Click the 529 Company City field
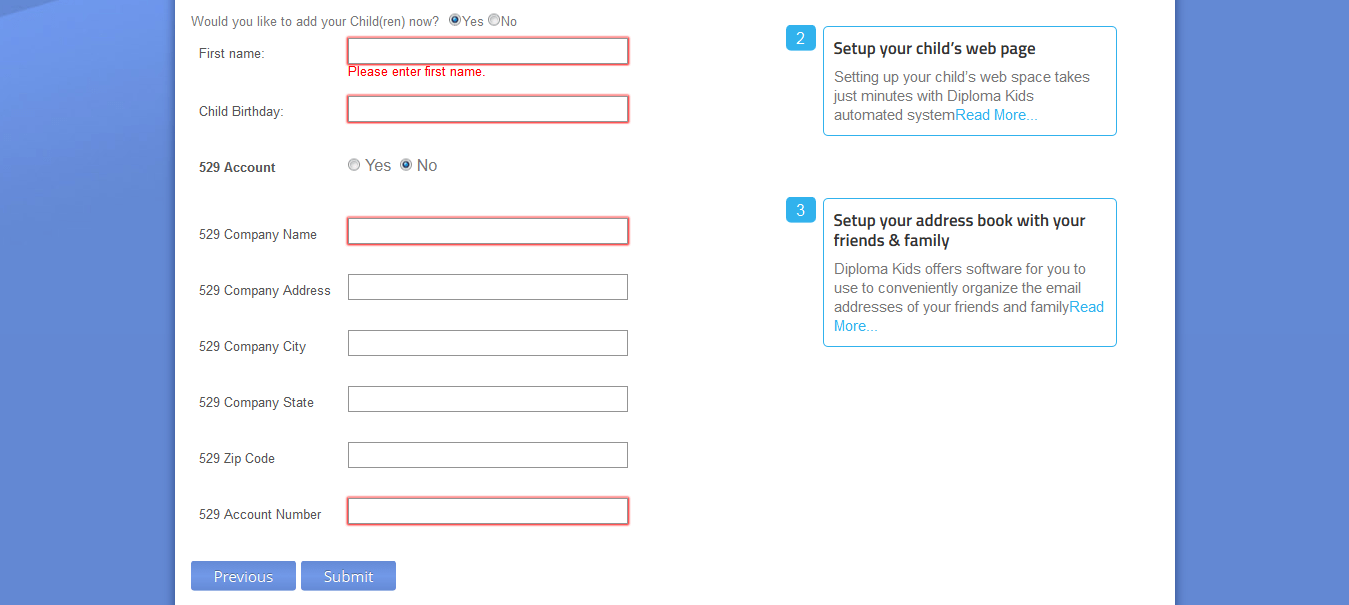1349x605 pixels. (487, 342)
